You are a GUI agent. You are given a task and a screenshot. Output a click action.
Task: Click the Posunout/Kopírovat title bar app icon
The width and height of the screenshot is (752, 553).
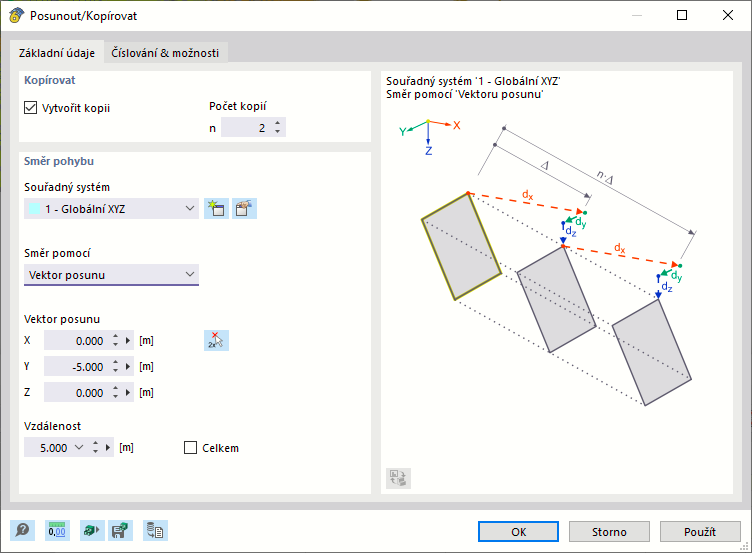(x=16, y=15)
